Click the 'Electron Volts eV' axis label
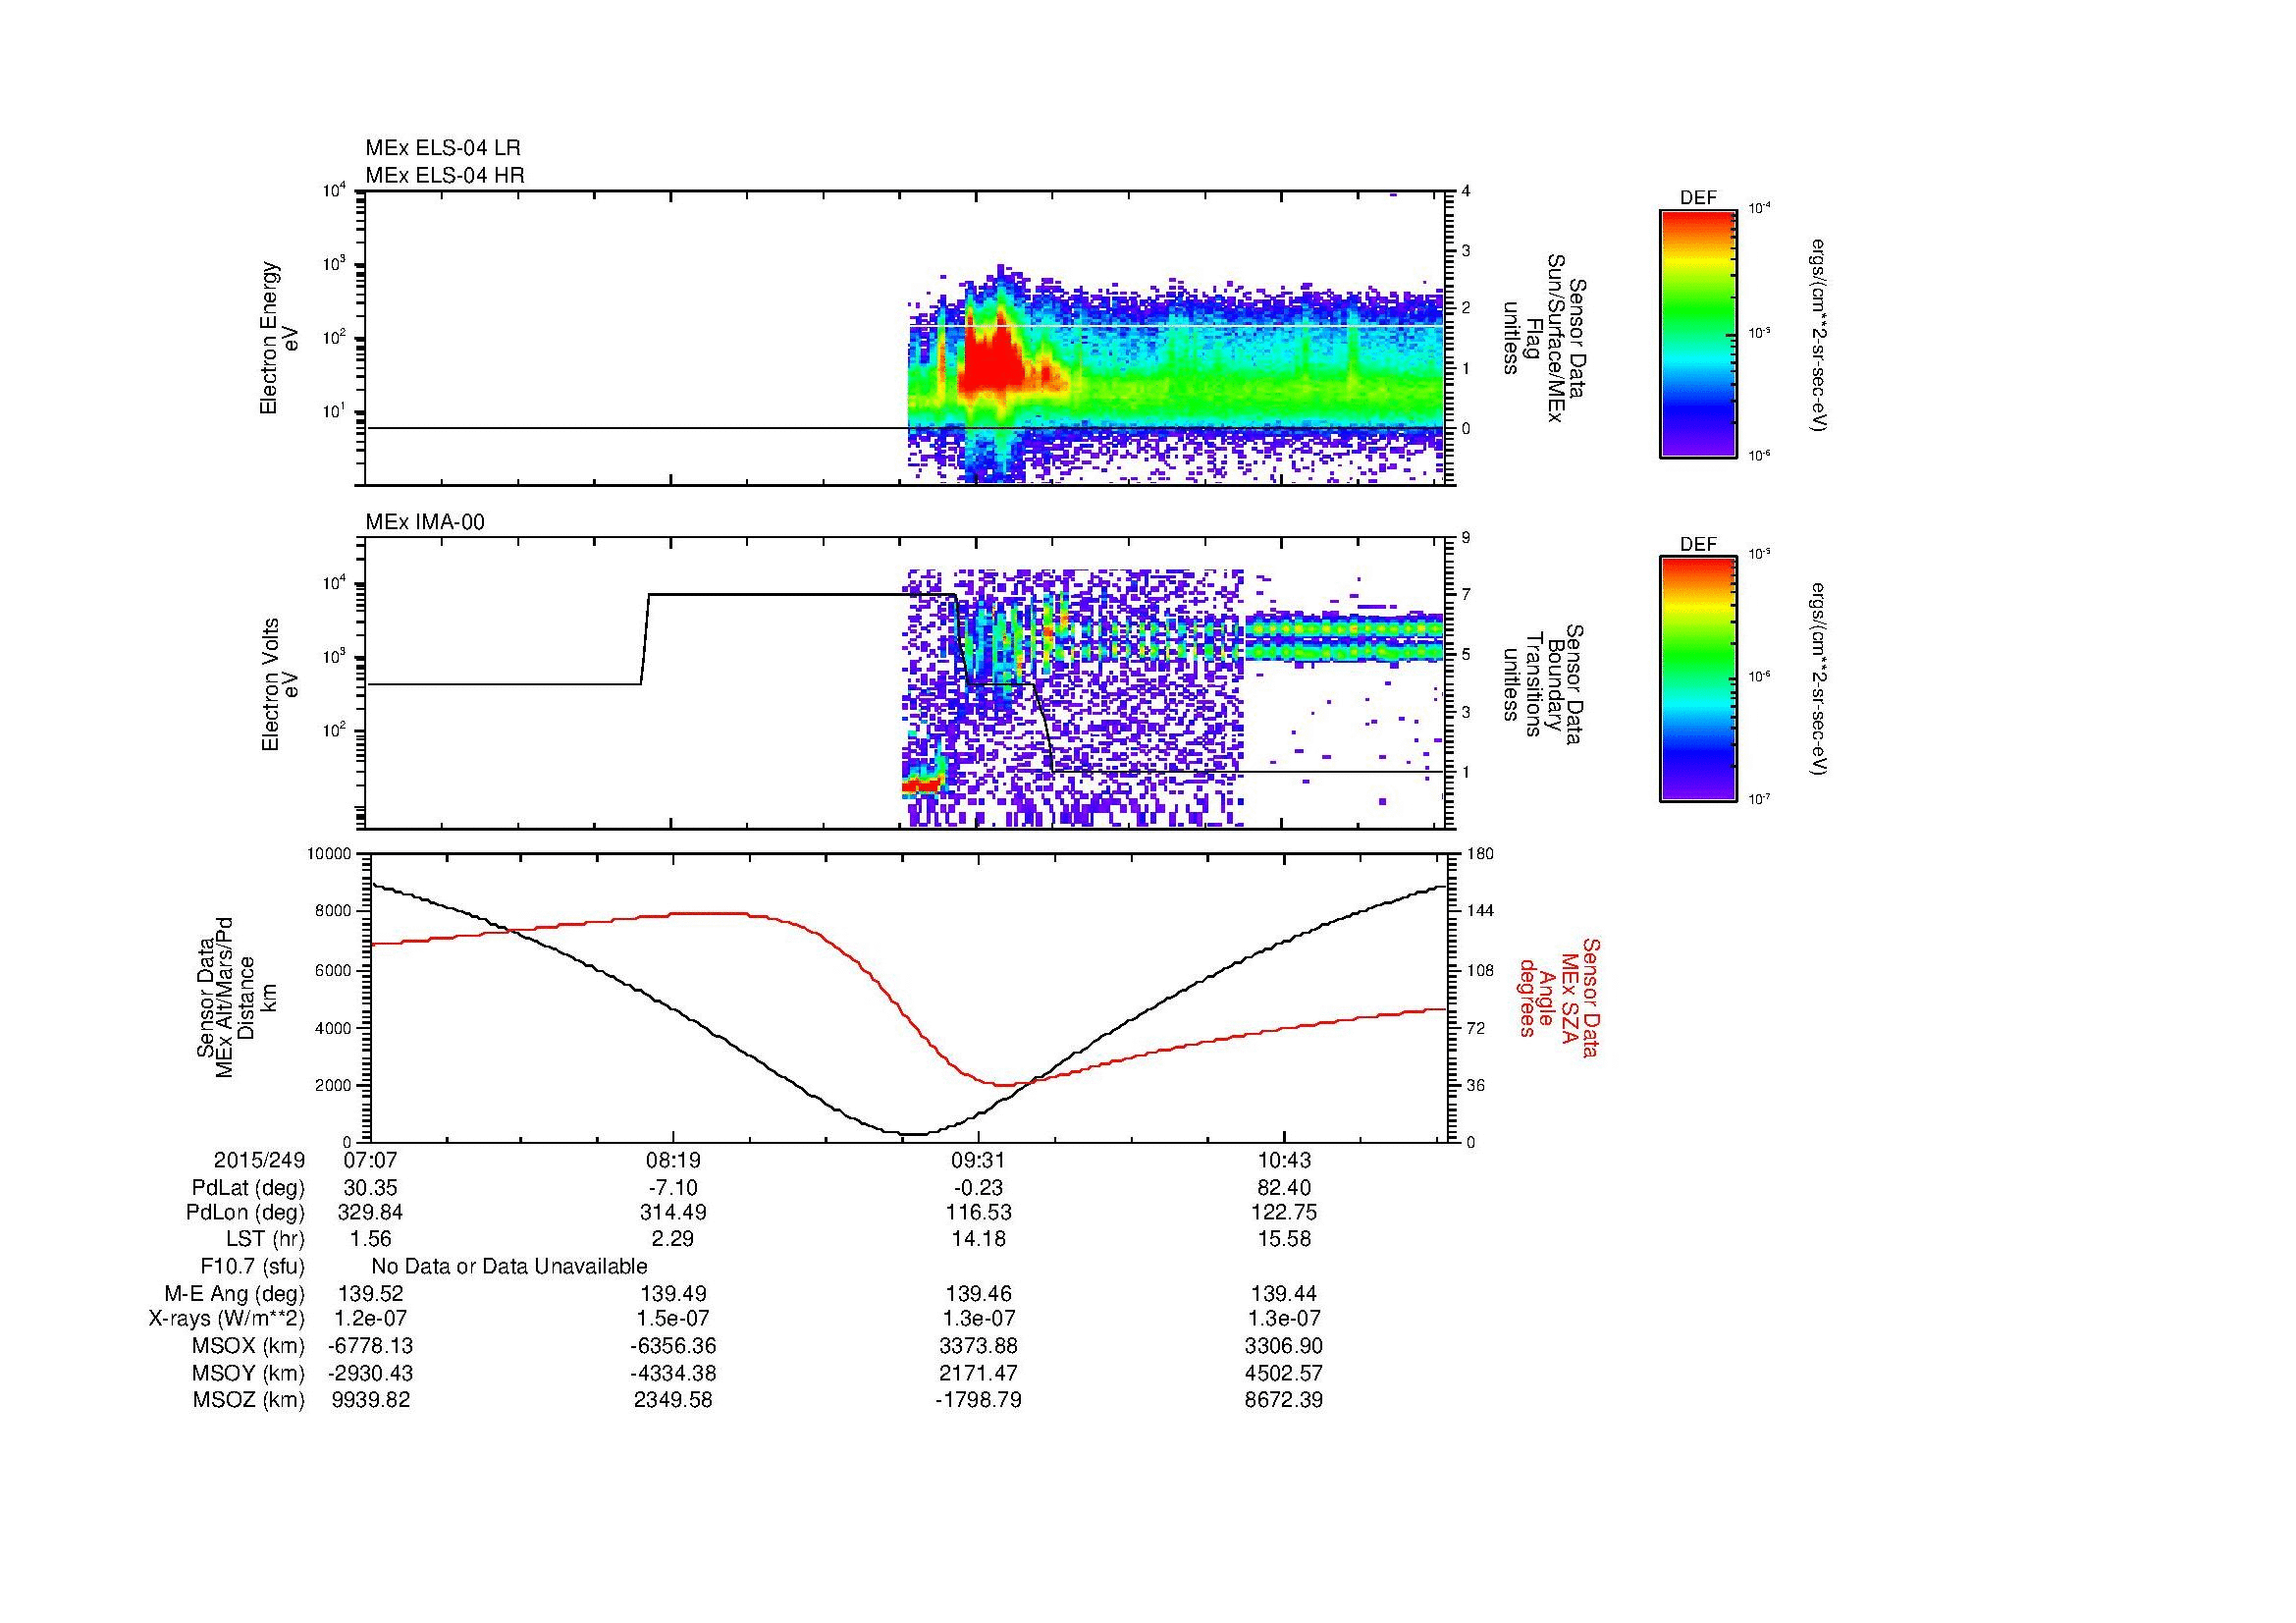 coord(279,684)
